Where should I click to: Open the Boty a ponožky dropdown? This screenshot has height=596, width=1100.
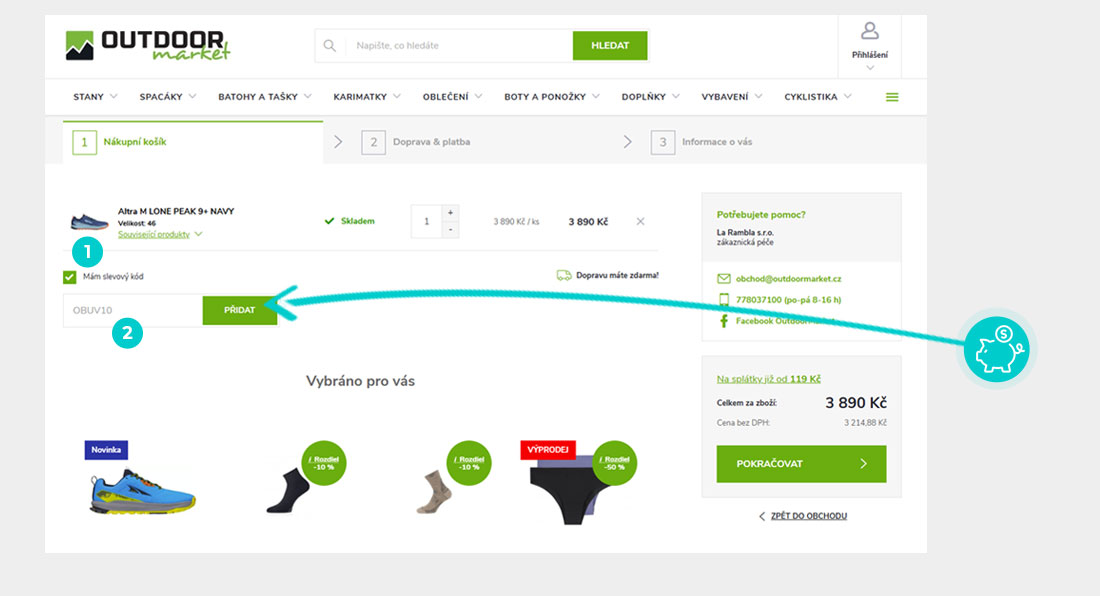point(551,97)
